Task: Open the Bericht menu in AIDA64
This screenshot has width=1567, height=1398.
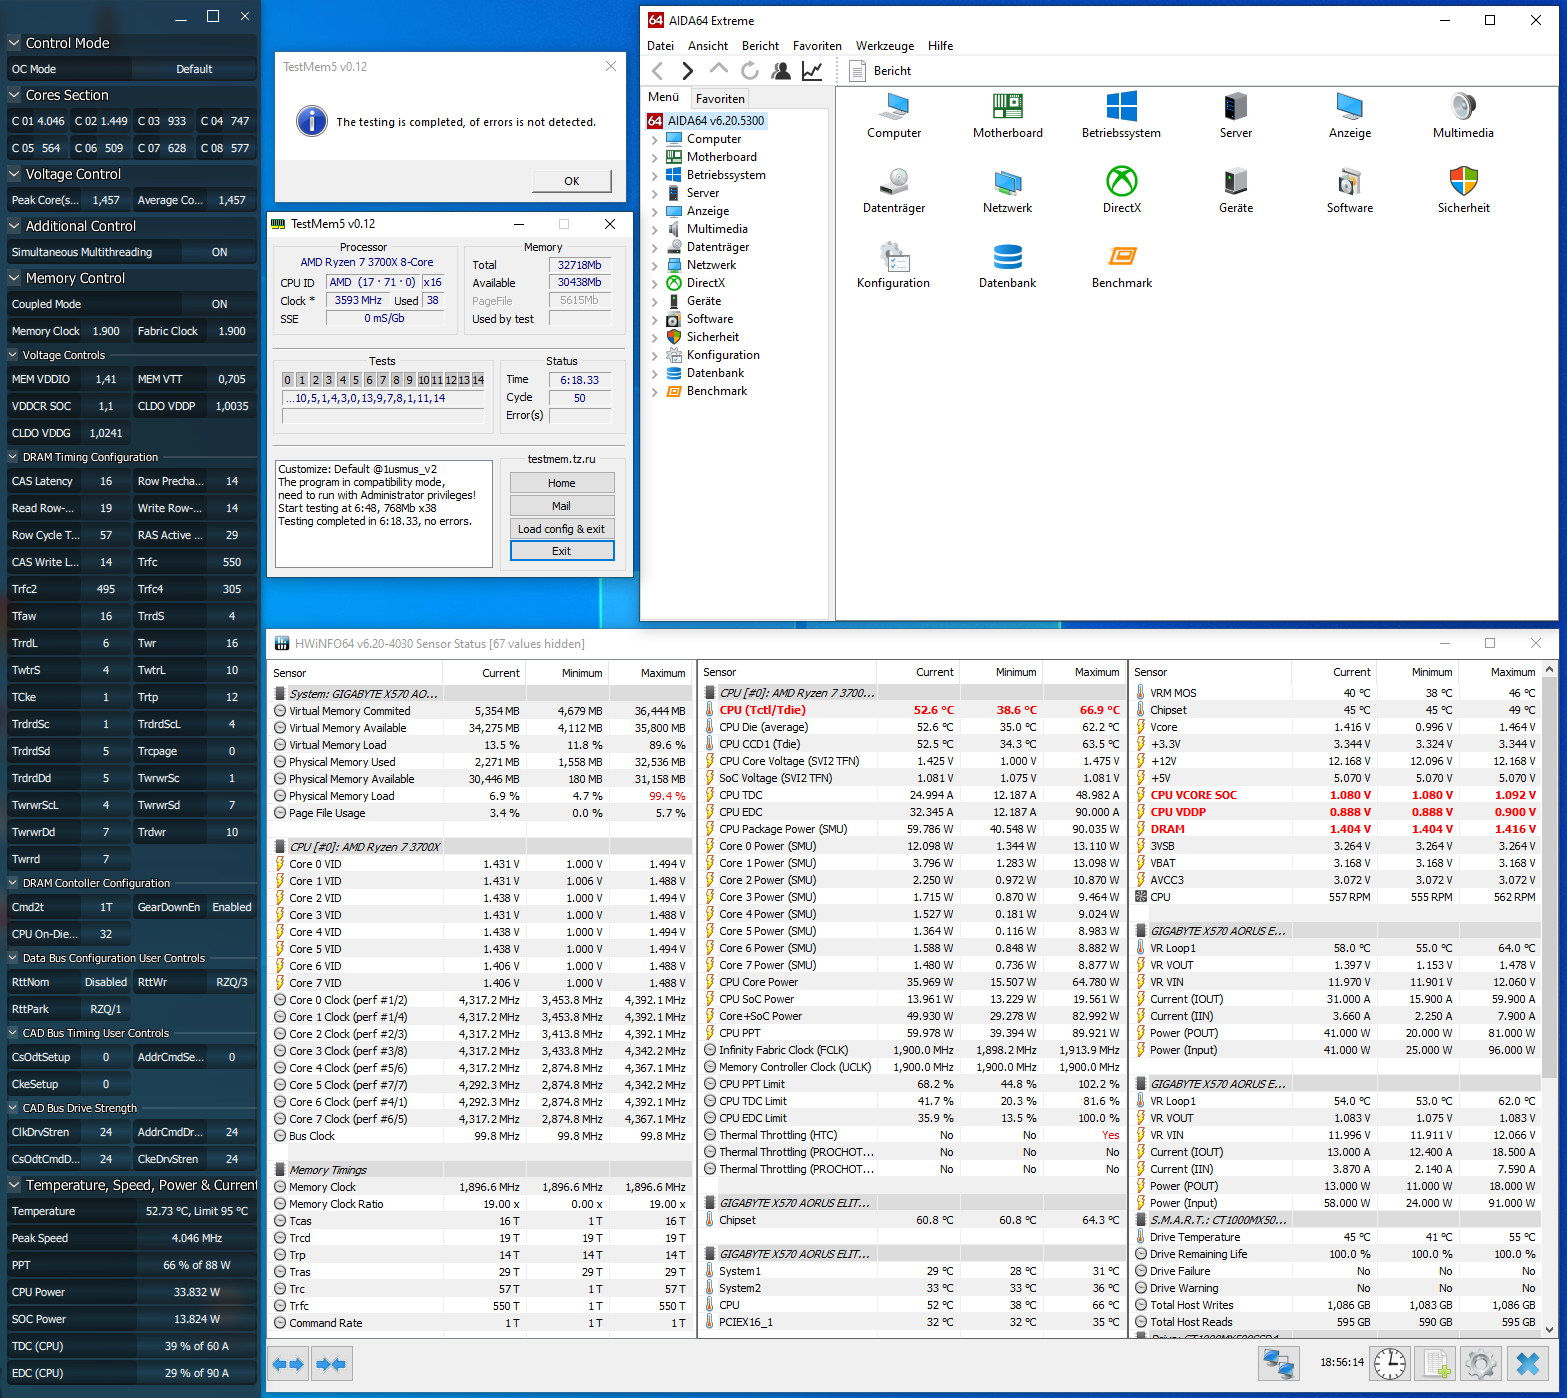Action: pyautogui.click(x=760, y=46)
